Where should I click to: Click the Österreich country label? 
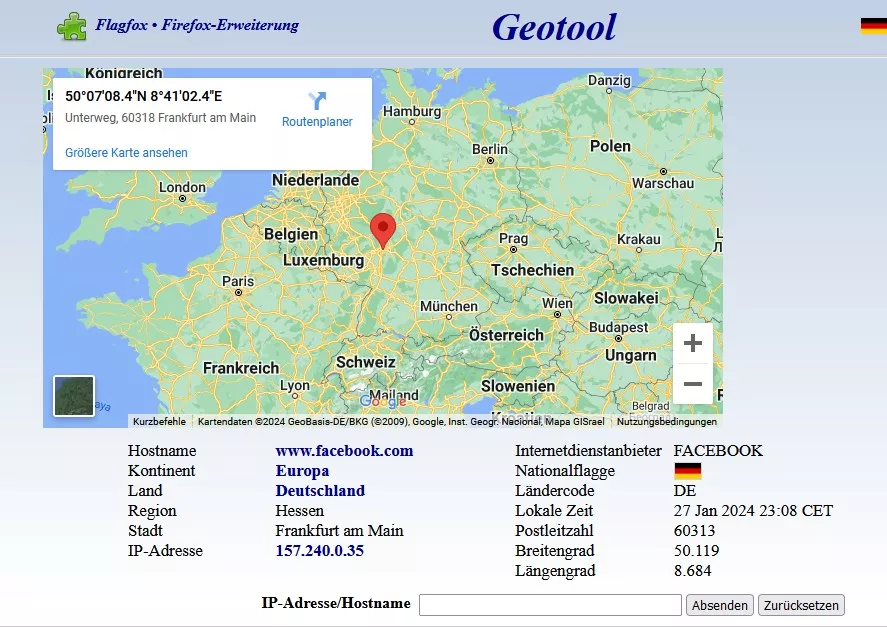click(x=506, y=335)
